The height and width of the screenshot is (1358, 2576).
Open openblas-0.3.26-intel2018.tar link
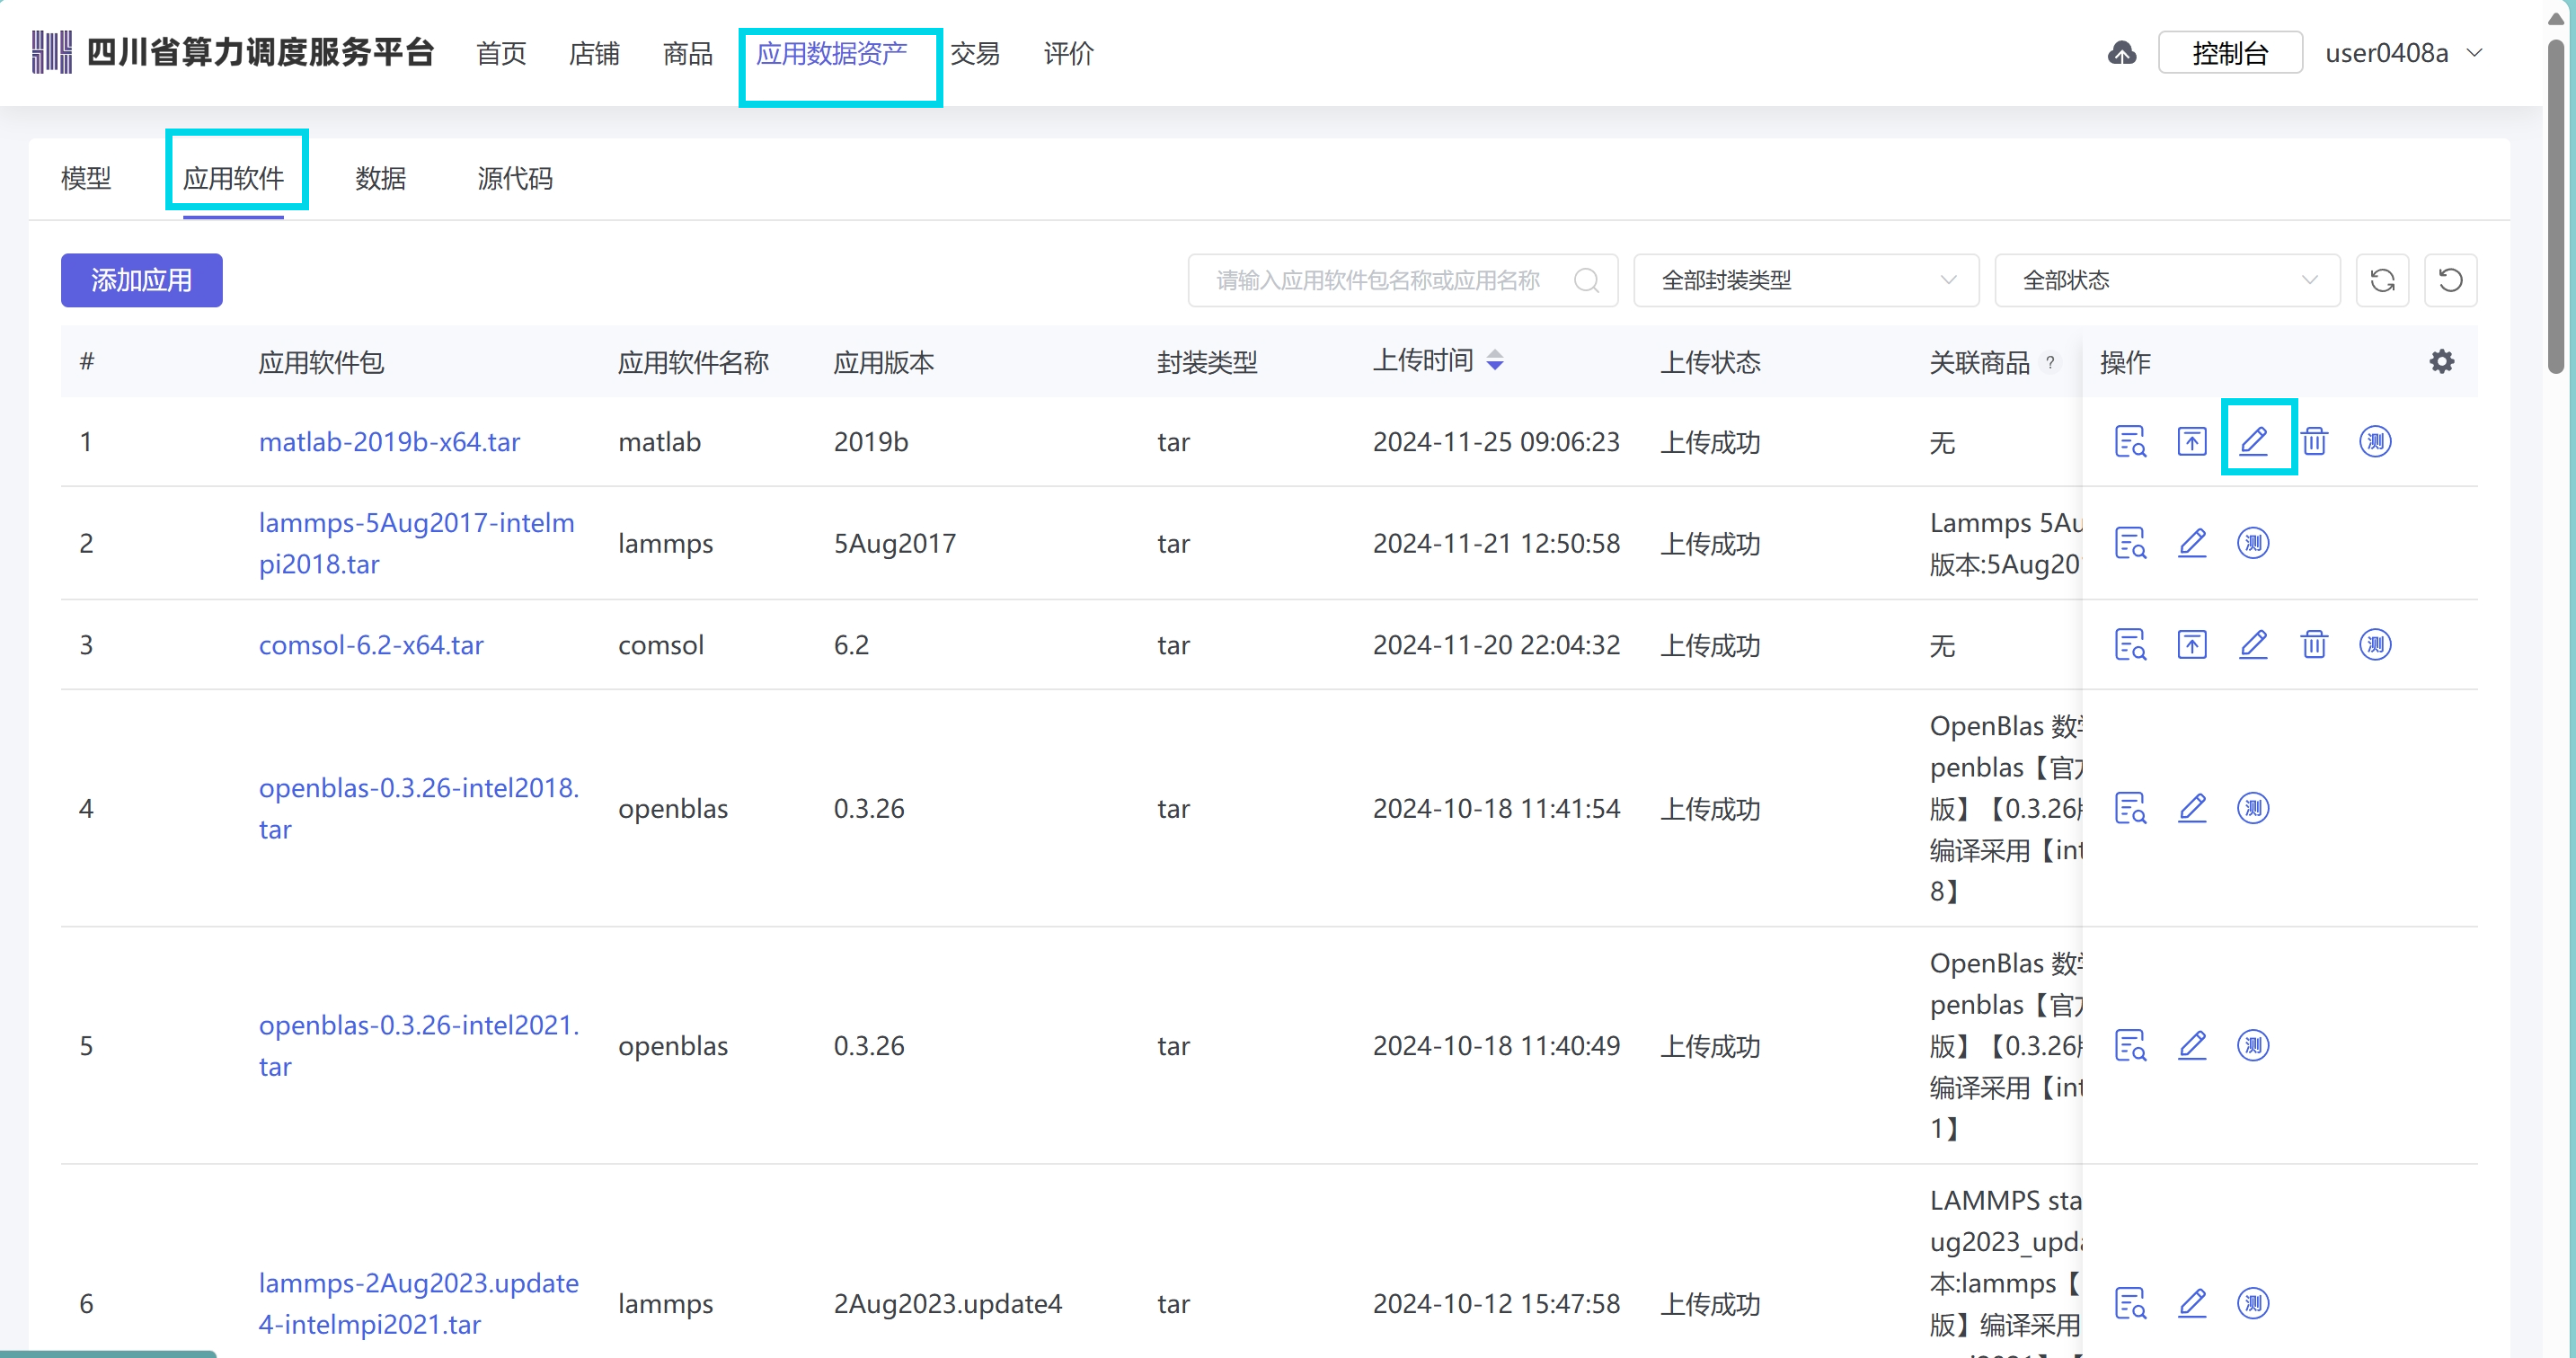(x=419, y=808)
